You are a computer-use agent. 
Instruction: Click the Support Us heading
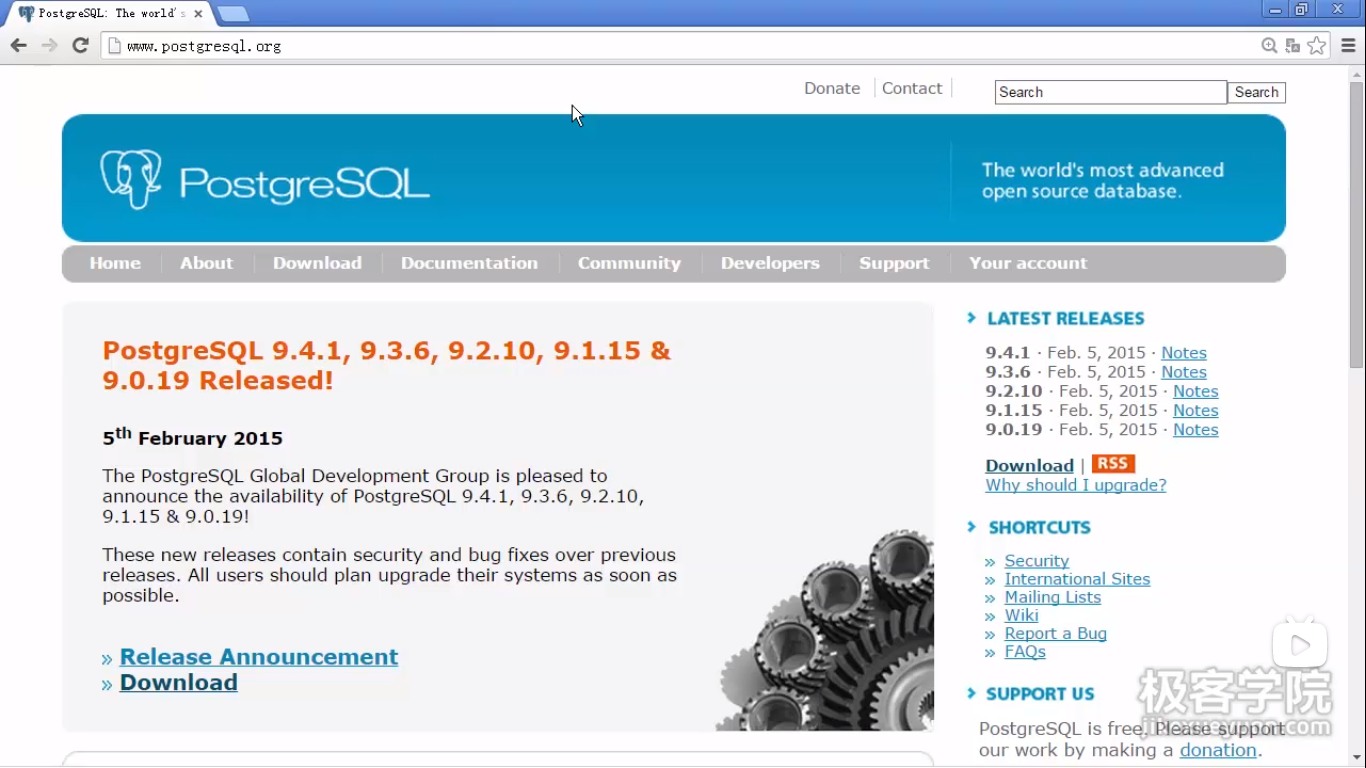point(1040,693)
